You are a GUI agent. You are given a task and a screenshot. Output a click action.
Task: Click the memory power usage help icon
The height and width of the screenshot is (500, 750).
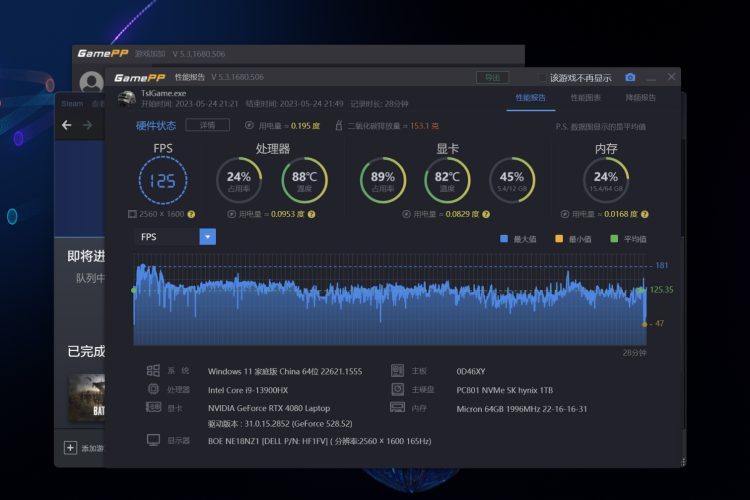(x=645, y=214)
